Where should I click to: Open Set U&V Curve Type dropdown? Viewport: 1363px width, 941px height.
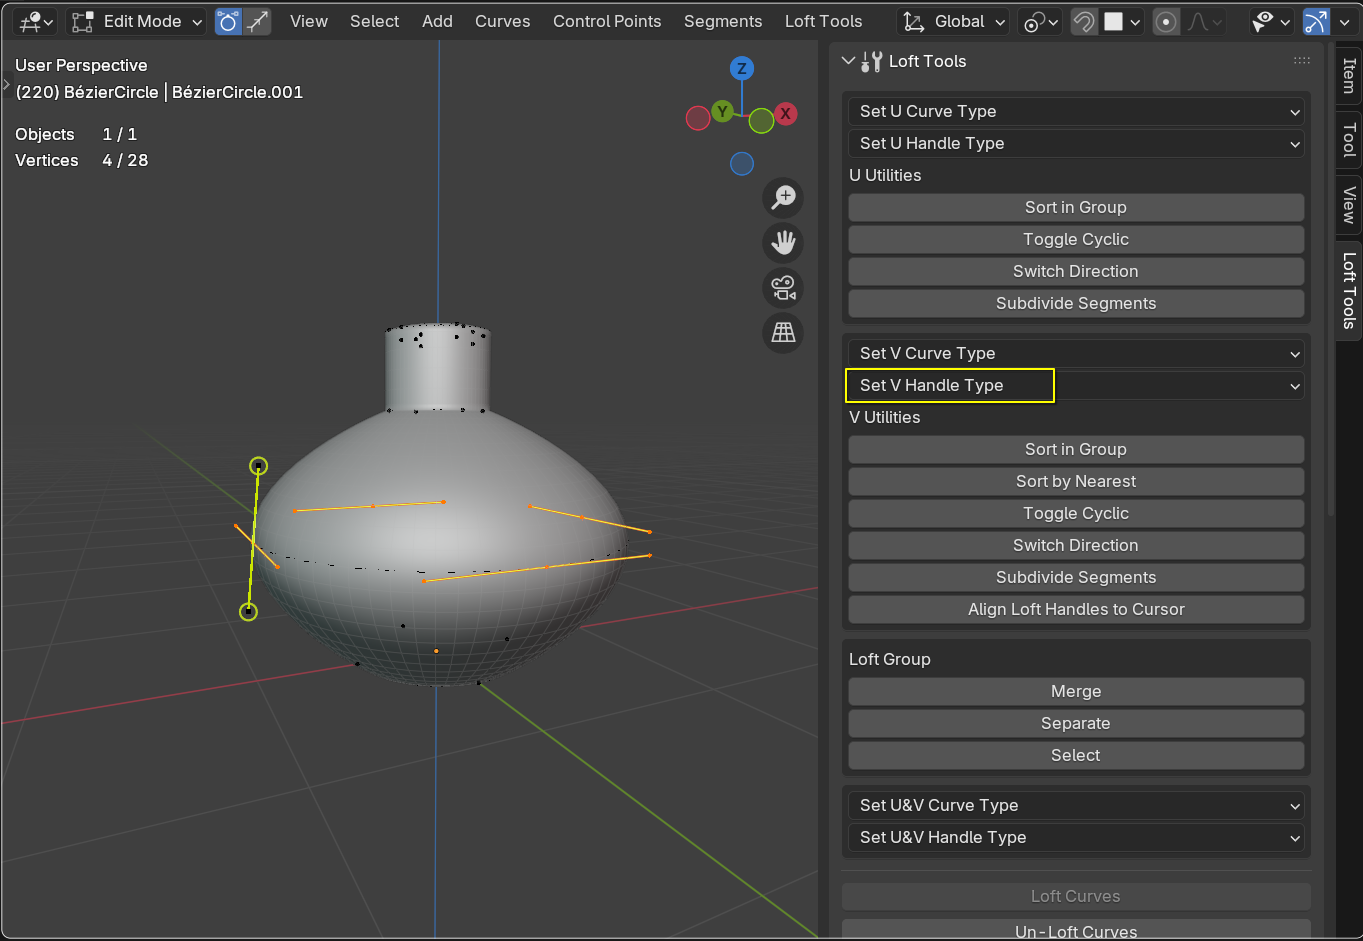tap(1076, 805)
